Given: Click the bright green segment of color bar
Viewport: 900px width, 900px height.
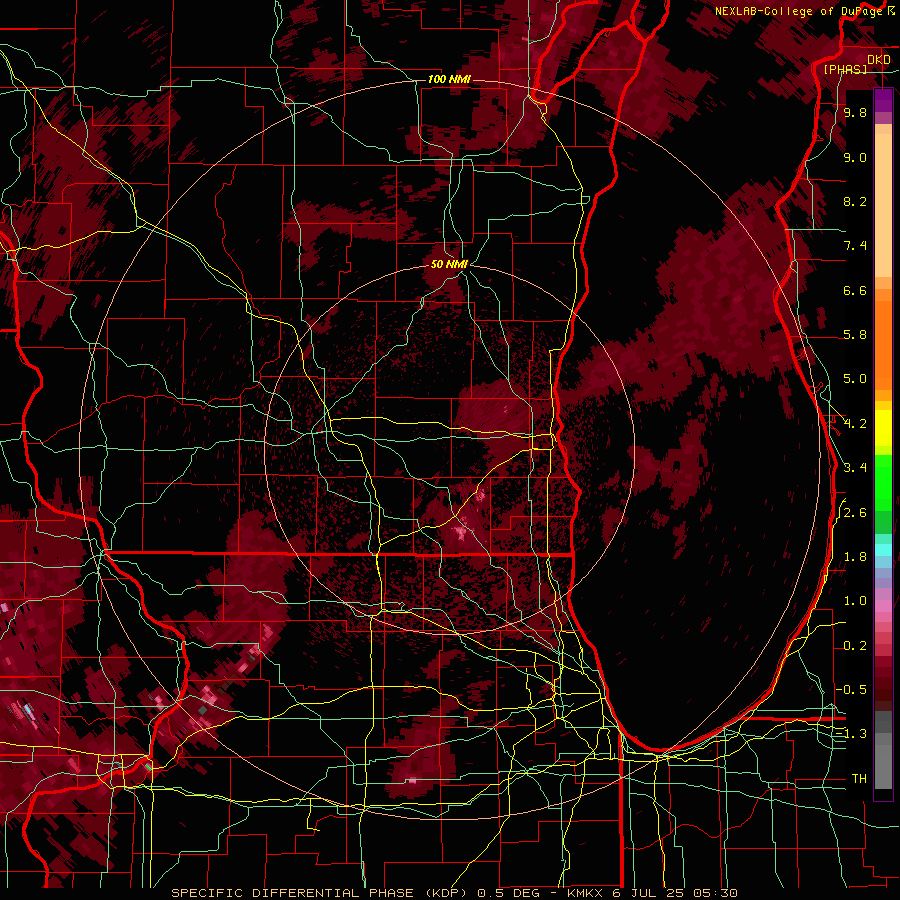Looking at the screenshot, I should coord(883,484).
